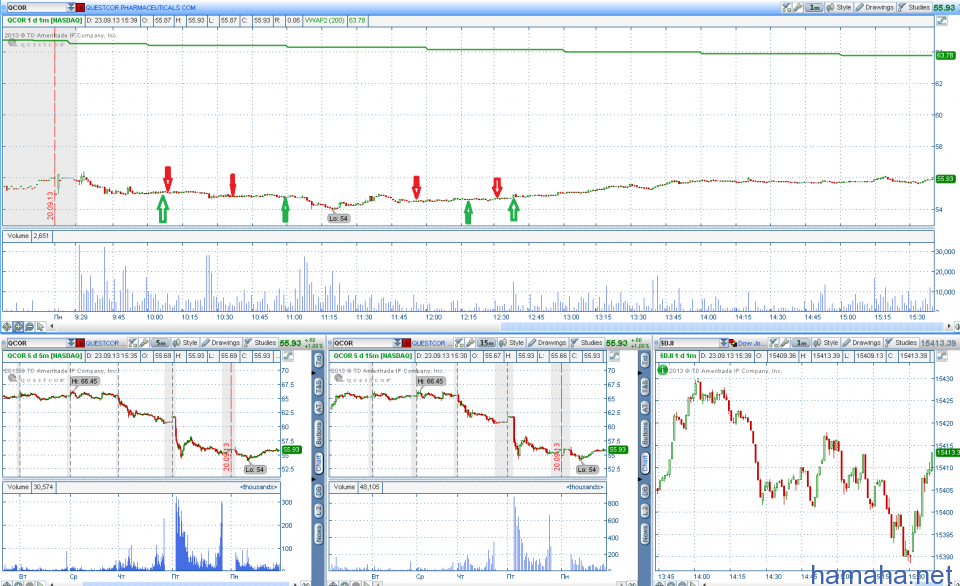The height and width of the screenshot is (586, 960).
Task: Click $DJI 1 d 1m chart label
Action: tap(679, 356)
